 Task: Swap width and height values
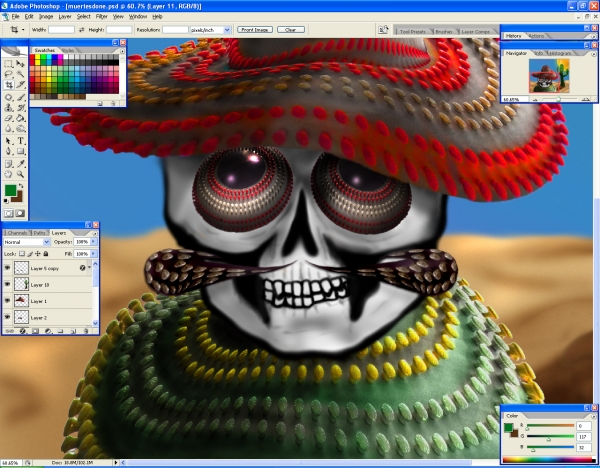[x=81, y=30]
